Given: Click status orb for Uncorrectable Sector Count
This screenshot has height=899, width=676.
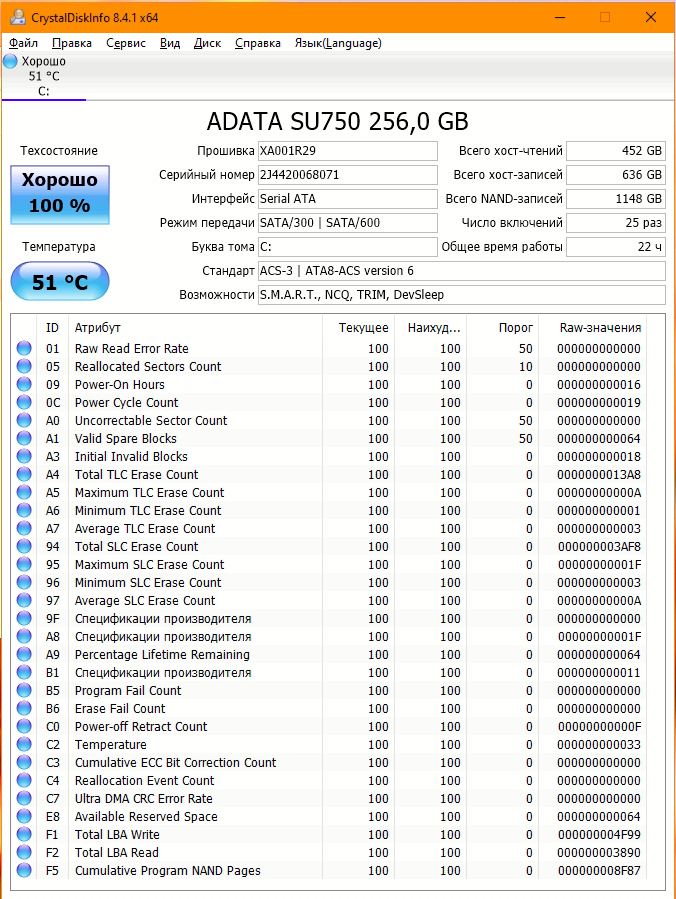Looking at the screenshot, I should (x=24, y=420).
